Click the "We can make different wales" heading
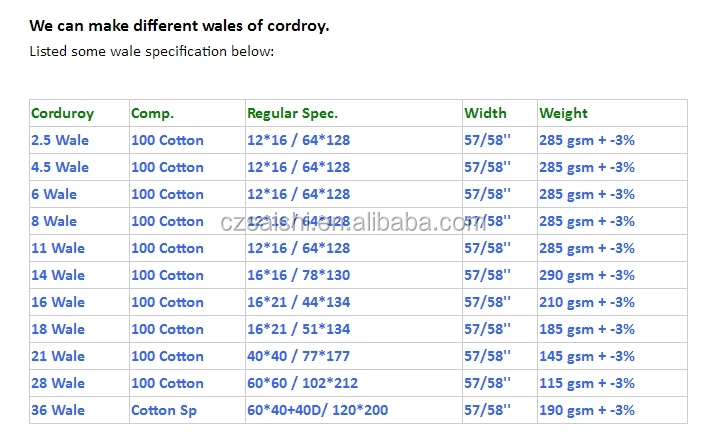The height and width of the screenshot is (441, 705). click(179, 26)
